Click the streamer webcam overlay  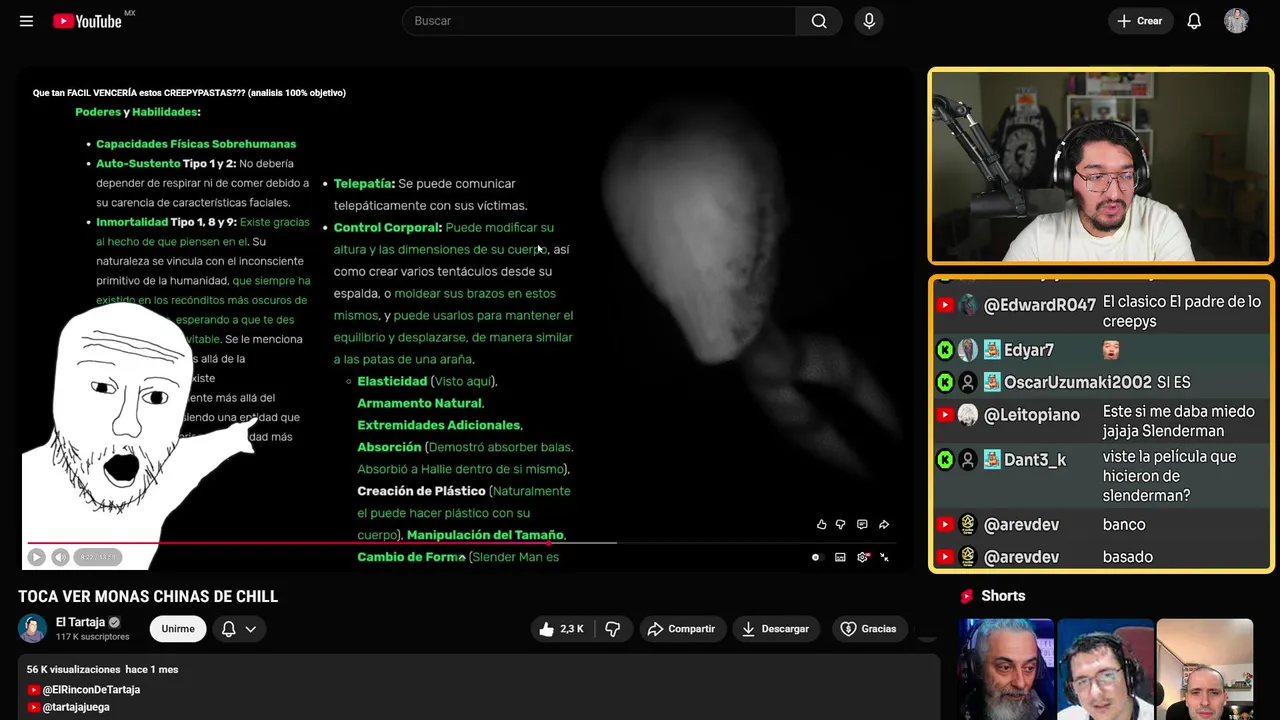click(1100, 166)
